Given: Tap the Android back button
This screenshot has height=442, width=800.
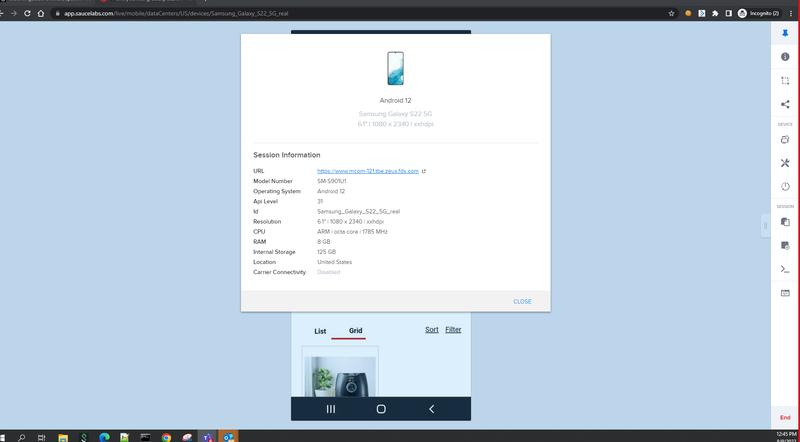Looking at the screenshot, I should (431, 409).
